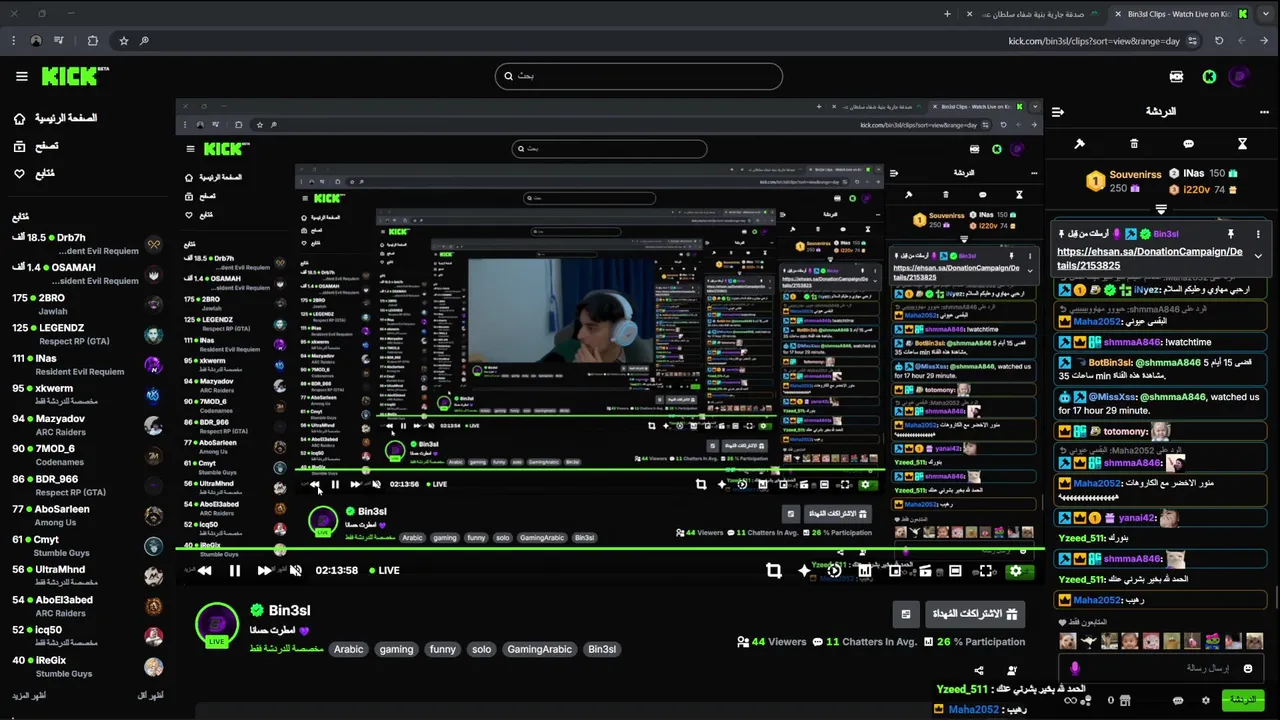Open the emoji picker in chat input

[1247, 668]
